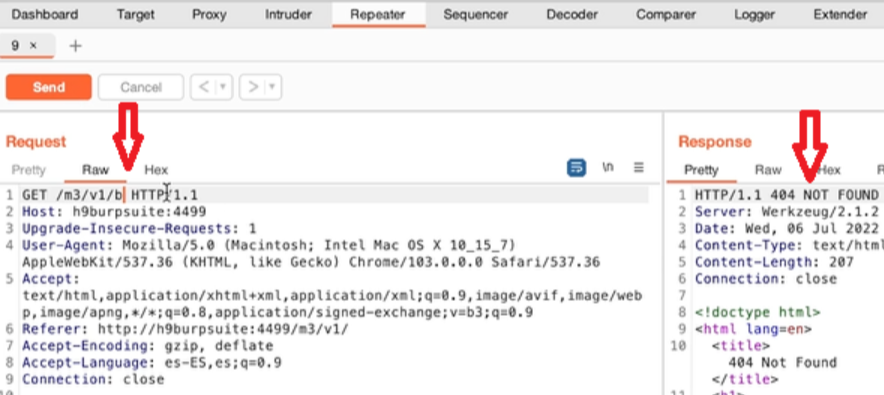Switch Response view to Raw
Image resolution: width=884 pixels, height=395 pixels.
[x=768, y=170]
